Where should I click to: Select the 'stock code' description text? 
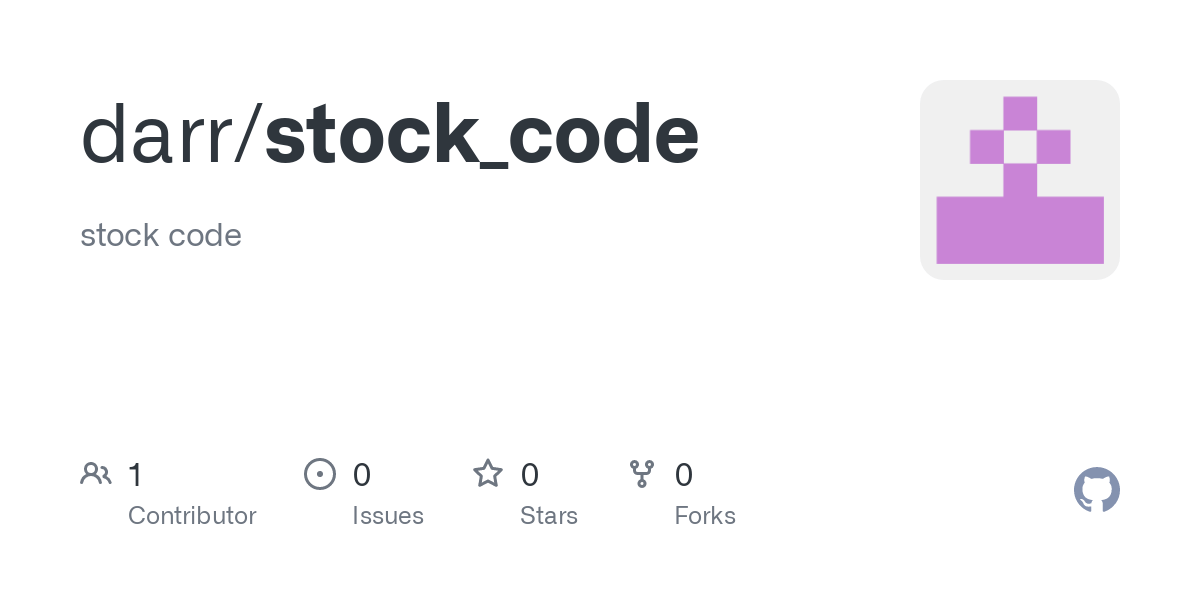(x=161, y=236)
